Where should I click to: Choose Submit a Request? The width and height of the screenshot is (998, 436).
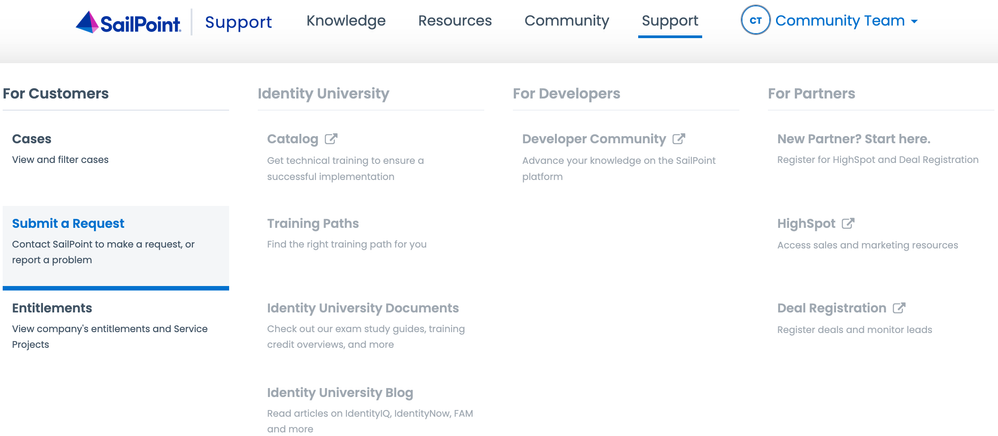click(68, 224)
